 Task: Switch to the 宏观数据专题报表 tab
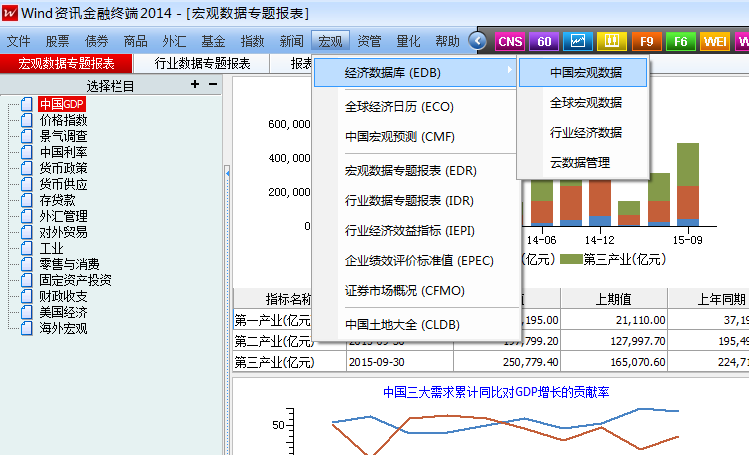pos(66,63)
